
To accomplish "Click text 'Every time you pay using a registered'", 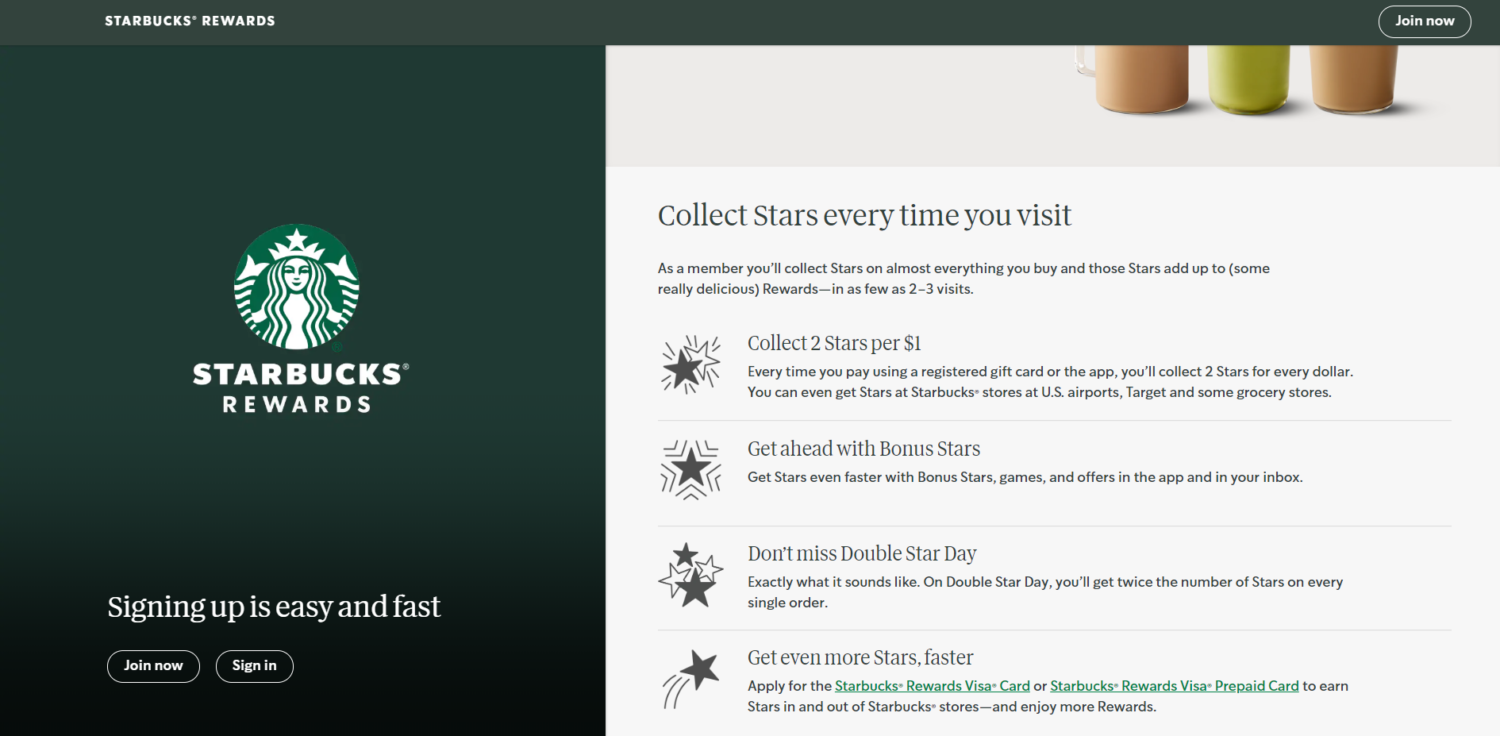I will point(1050,382).
